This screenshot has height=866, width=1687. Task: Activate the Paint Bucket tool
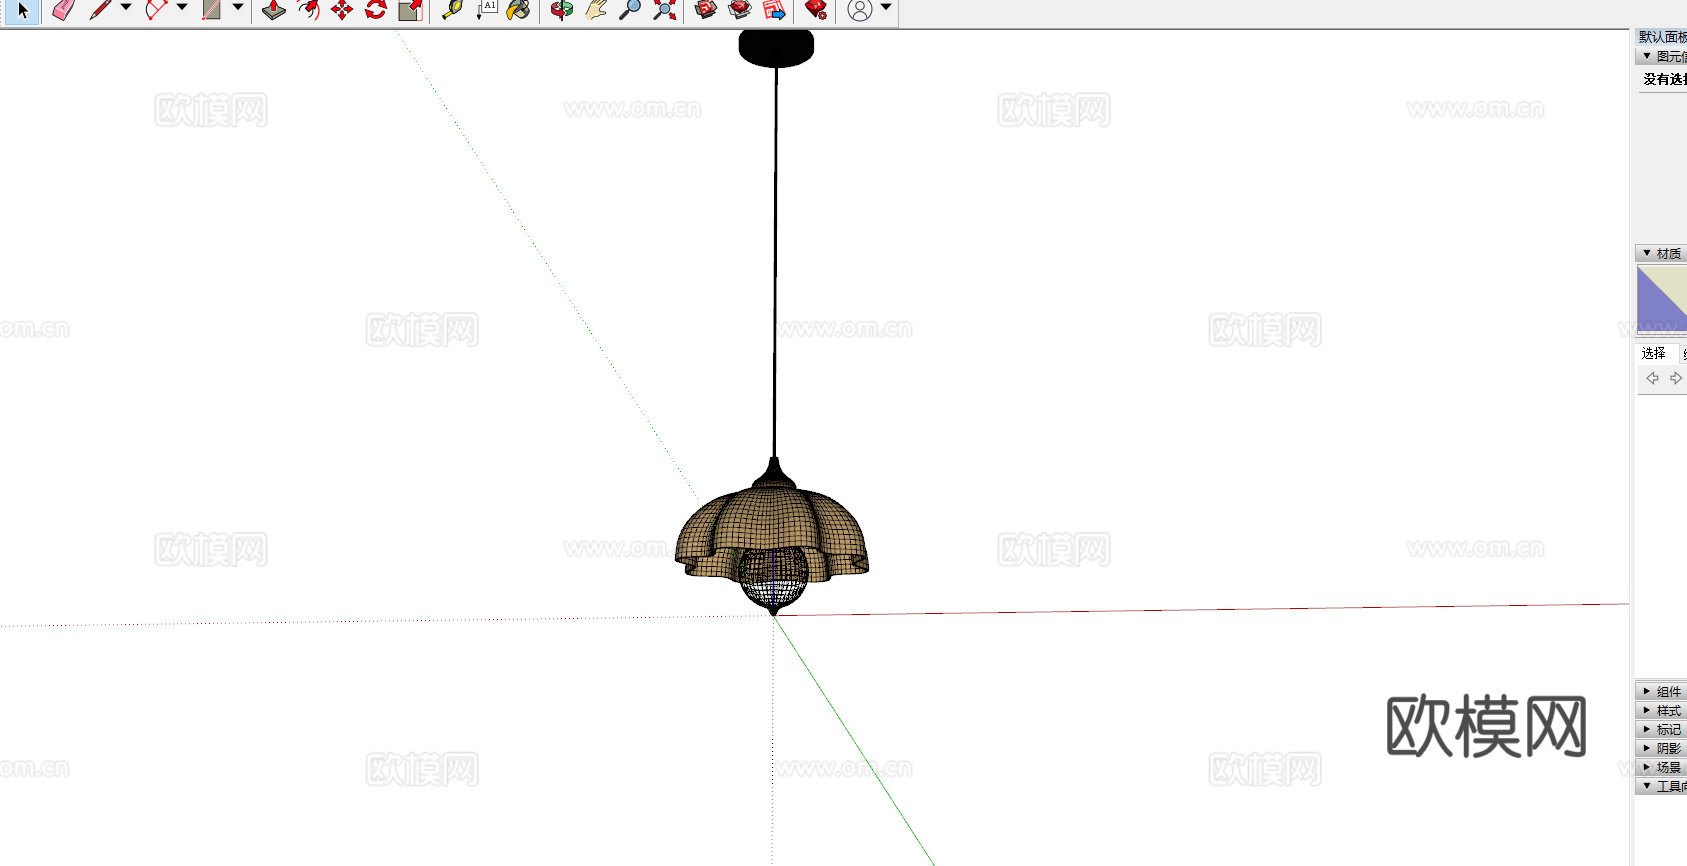click(x=518, y=10)
